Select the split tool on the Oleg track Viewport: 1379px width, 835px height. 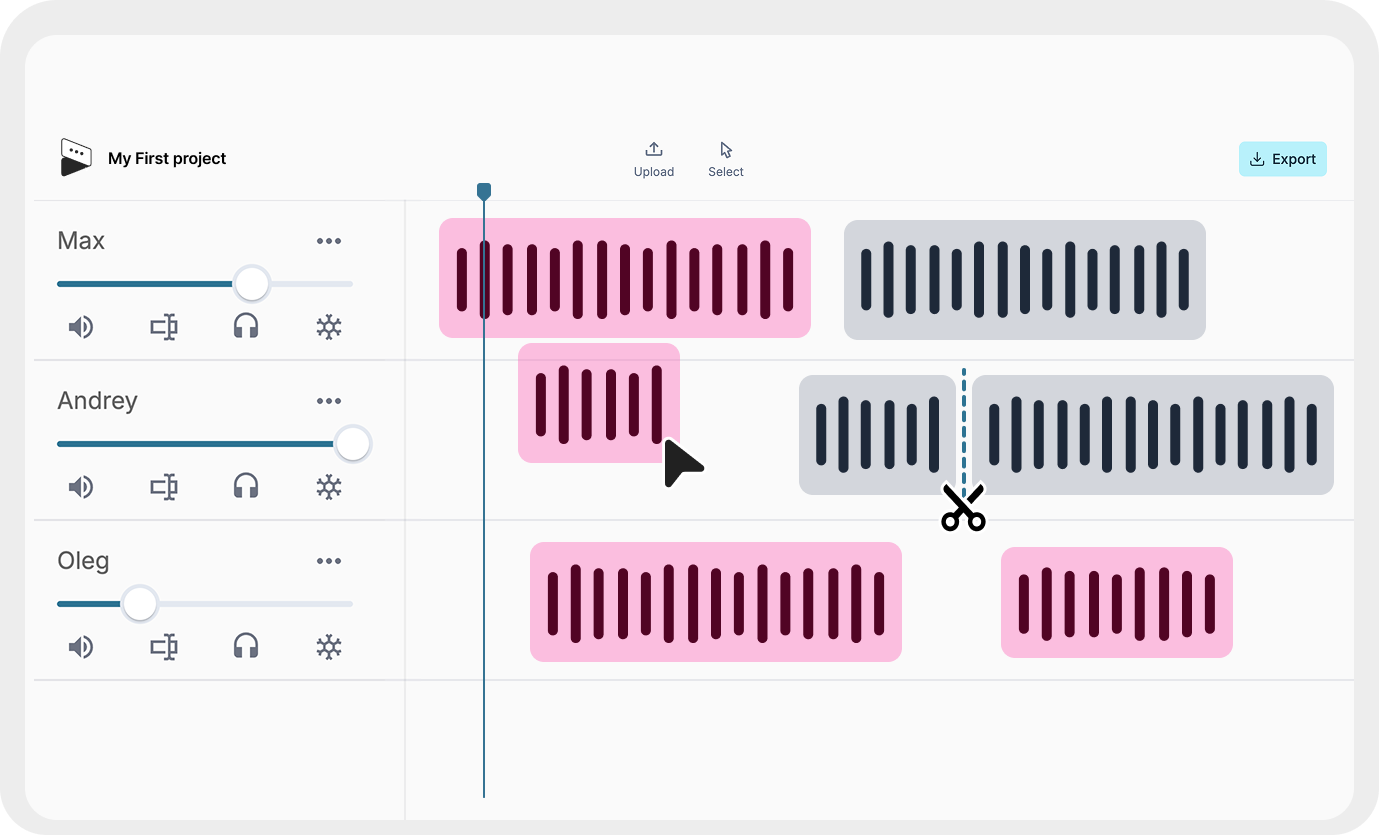click(164, 647)
